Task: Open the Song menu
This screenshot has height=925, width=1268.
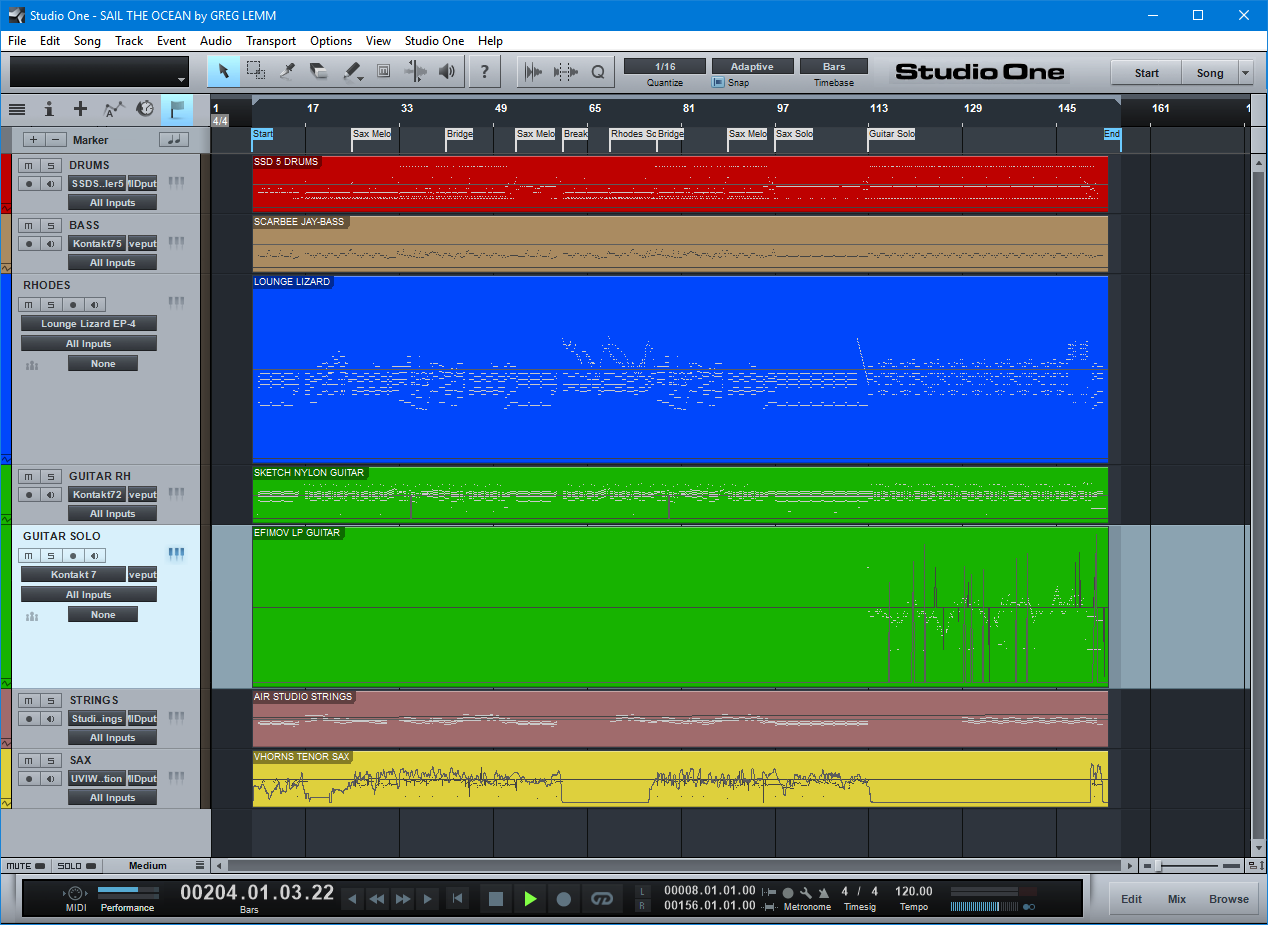Action: pyautogui.click(x=87, y=41)
